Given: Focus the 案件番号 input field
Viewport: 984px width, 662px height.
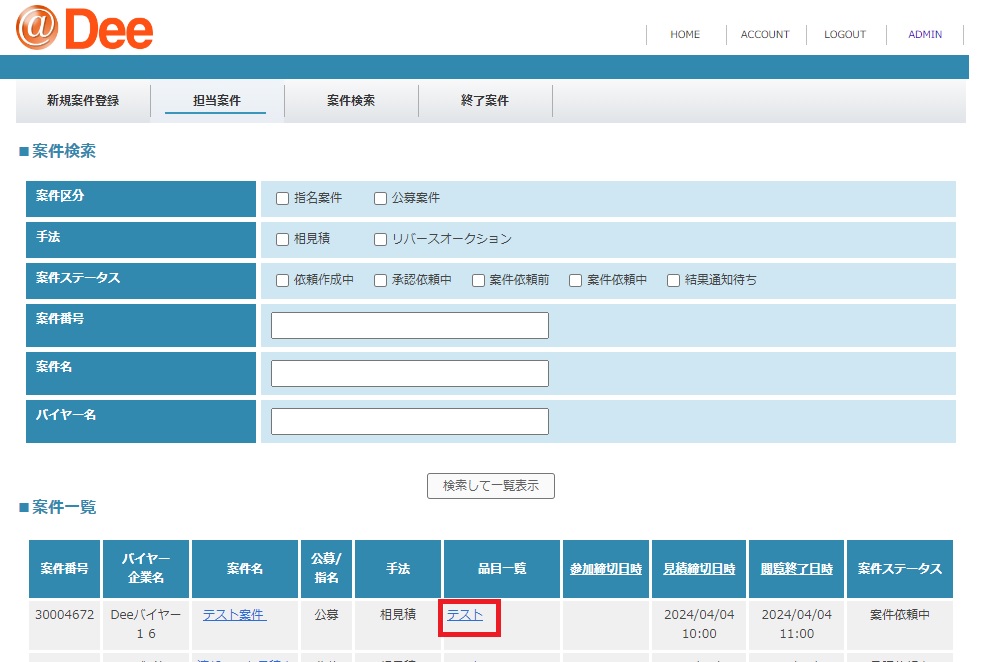Looking at the screenshot, I should [410, 326].
